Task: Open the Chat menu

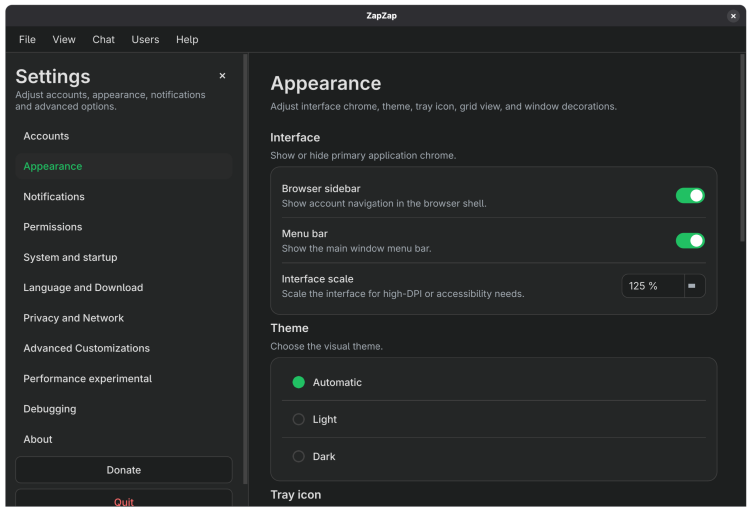Action: click(103, 39)
